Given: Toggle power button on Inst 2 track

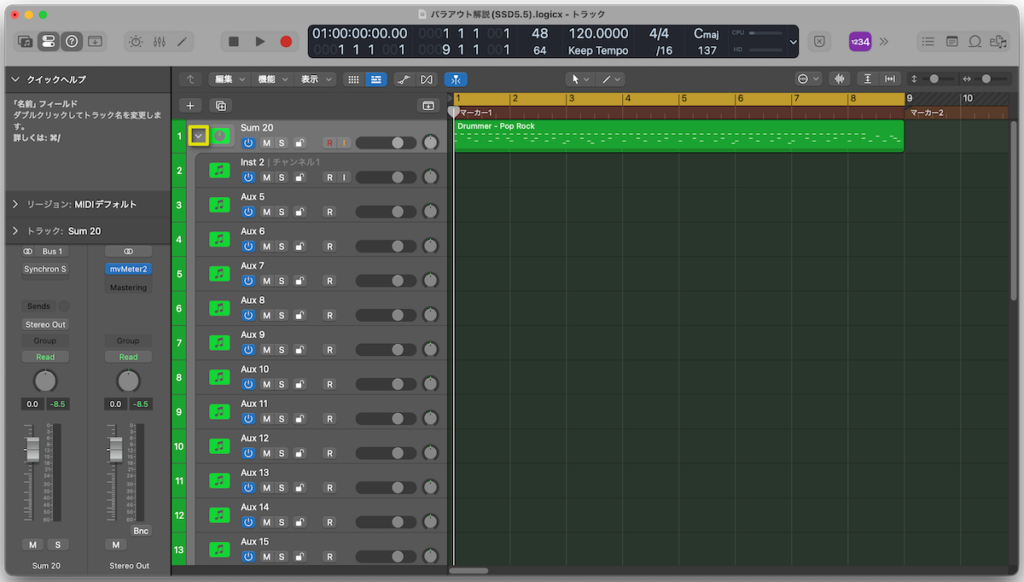Looking at the screenshot, I should (x=248, y=178).
